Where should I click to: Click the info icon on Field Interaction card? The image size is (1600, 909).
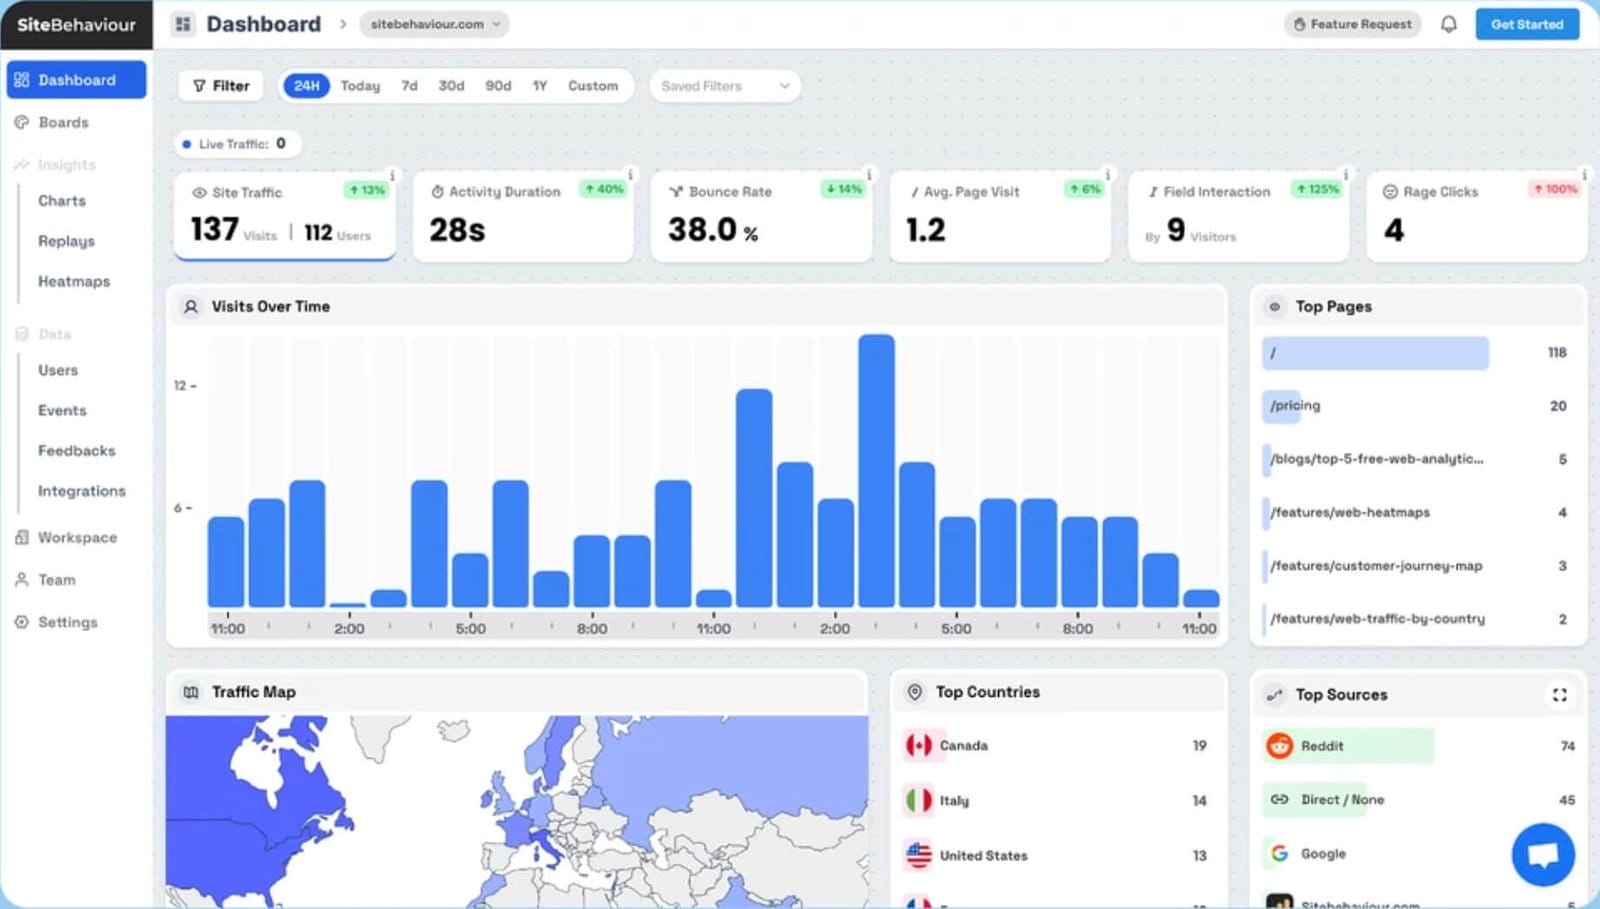(x=1345, y=175)
